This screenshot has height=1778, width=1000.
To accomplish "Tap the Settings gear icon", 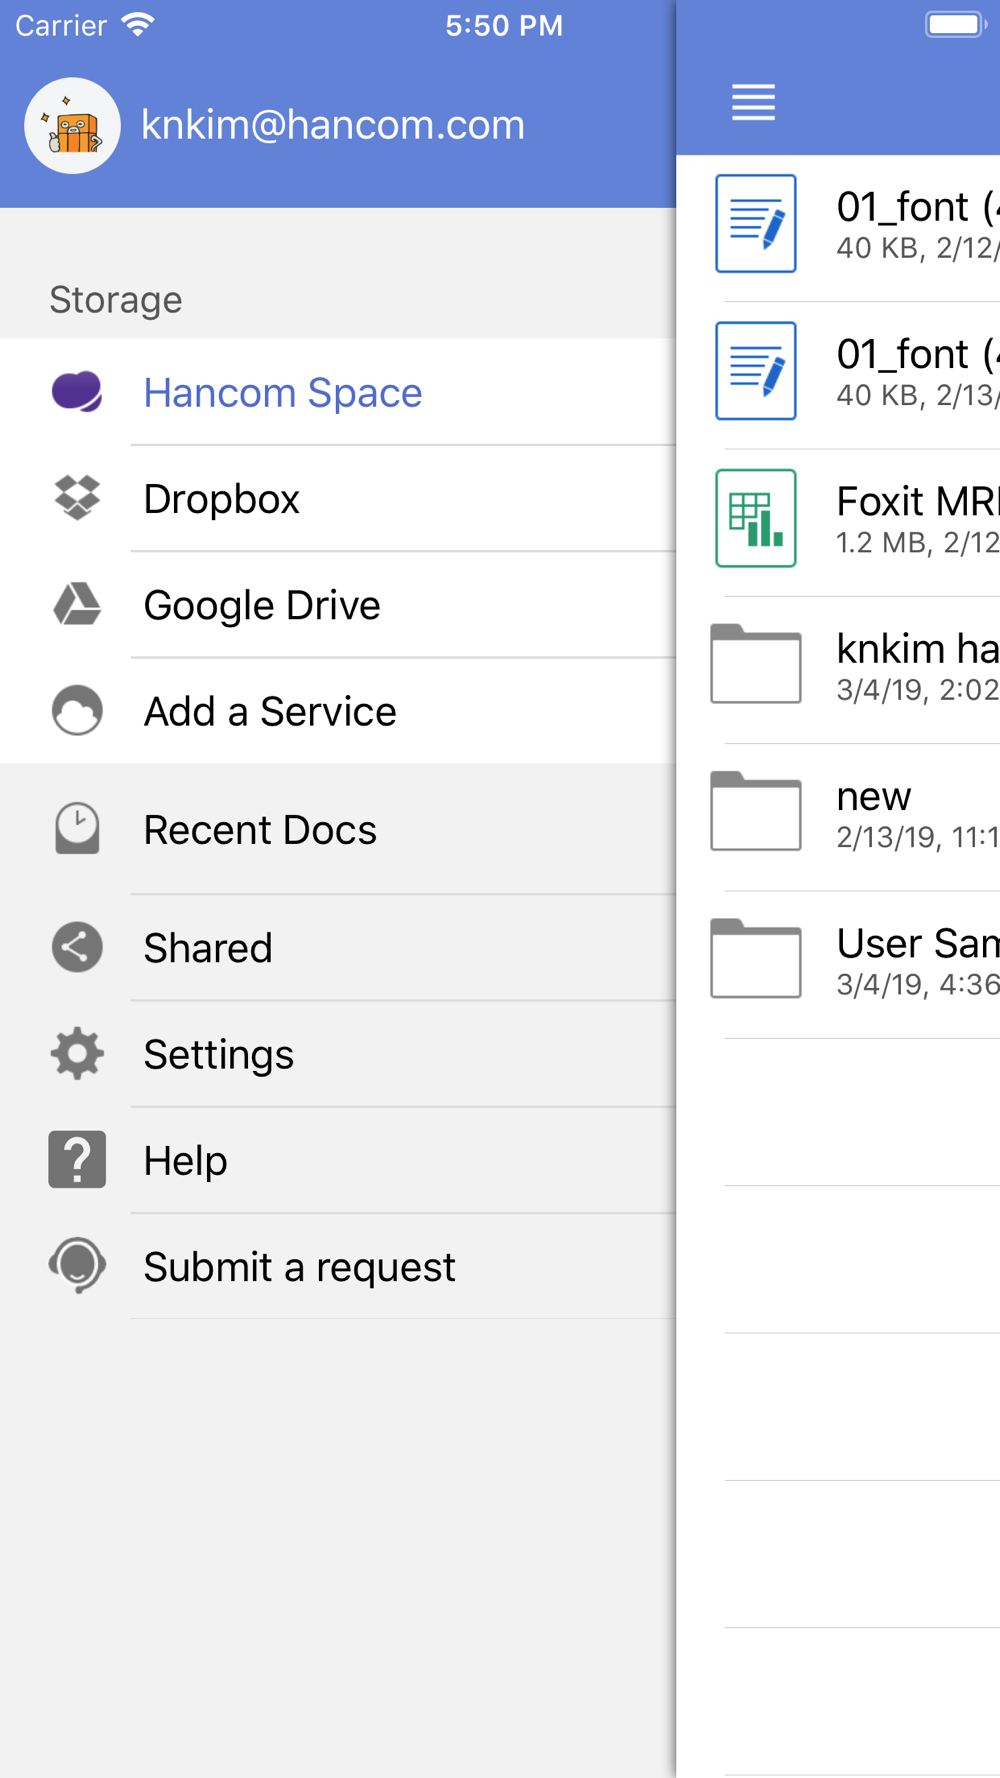I will pos(77,1054).
